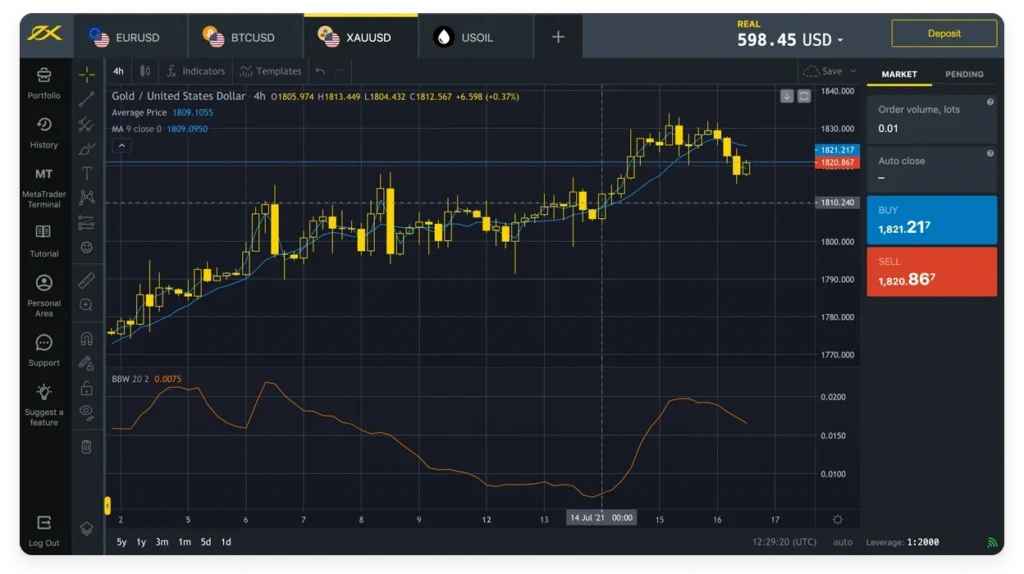The width and height of the screenshot is (1024, 574).
Task: Maximize the chart pane
Action: point(804,97)
